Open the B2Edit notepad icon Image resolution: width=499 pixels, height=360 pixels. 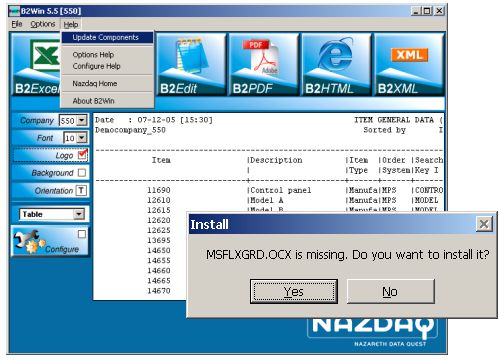[x=191, y=64]
